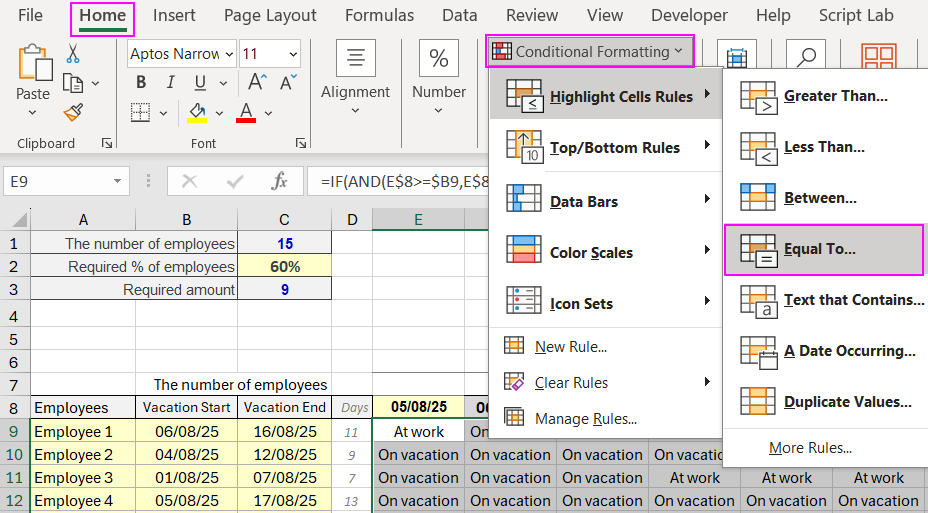The width and height of the screenshot is (928, 513).
Task: Select Less Than... rule
Action: (824, 147)
